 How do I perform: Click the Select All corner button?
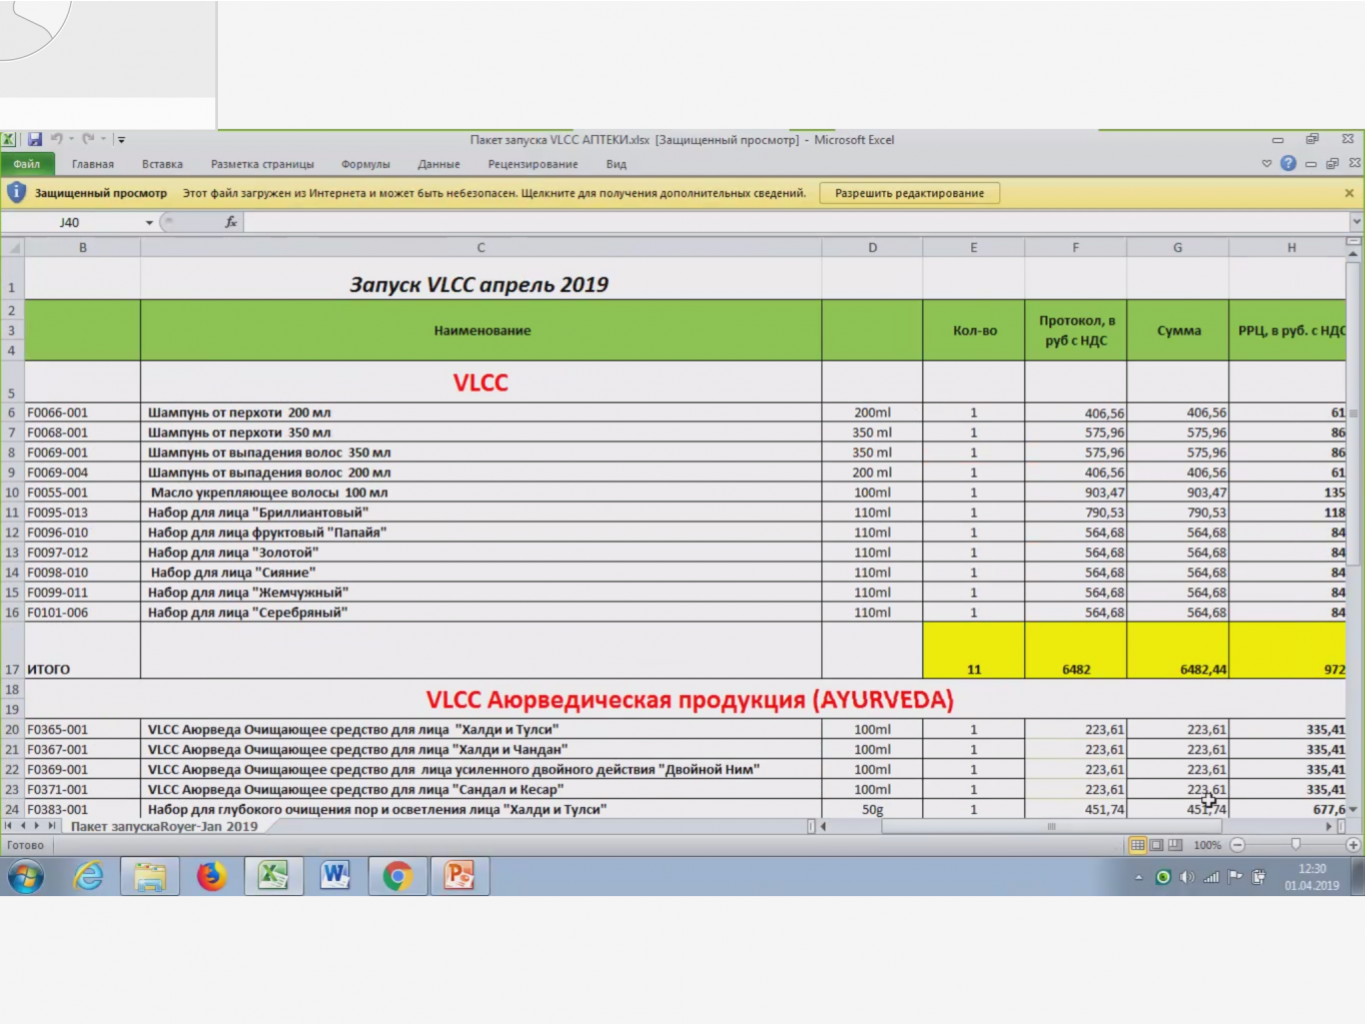13,247
